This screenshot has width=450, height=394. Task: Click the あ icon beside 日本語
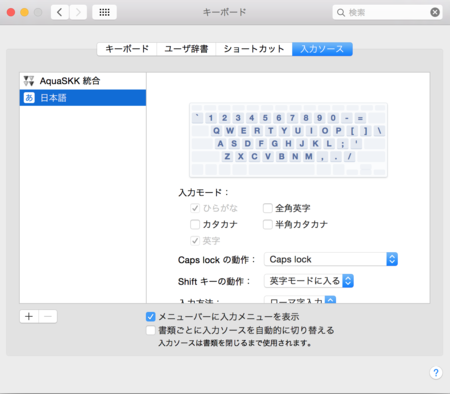point(29,98)
